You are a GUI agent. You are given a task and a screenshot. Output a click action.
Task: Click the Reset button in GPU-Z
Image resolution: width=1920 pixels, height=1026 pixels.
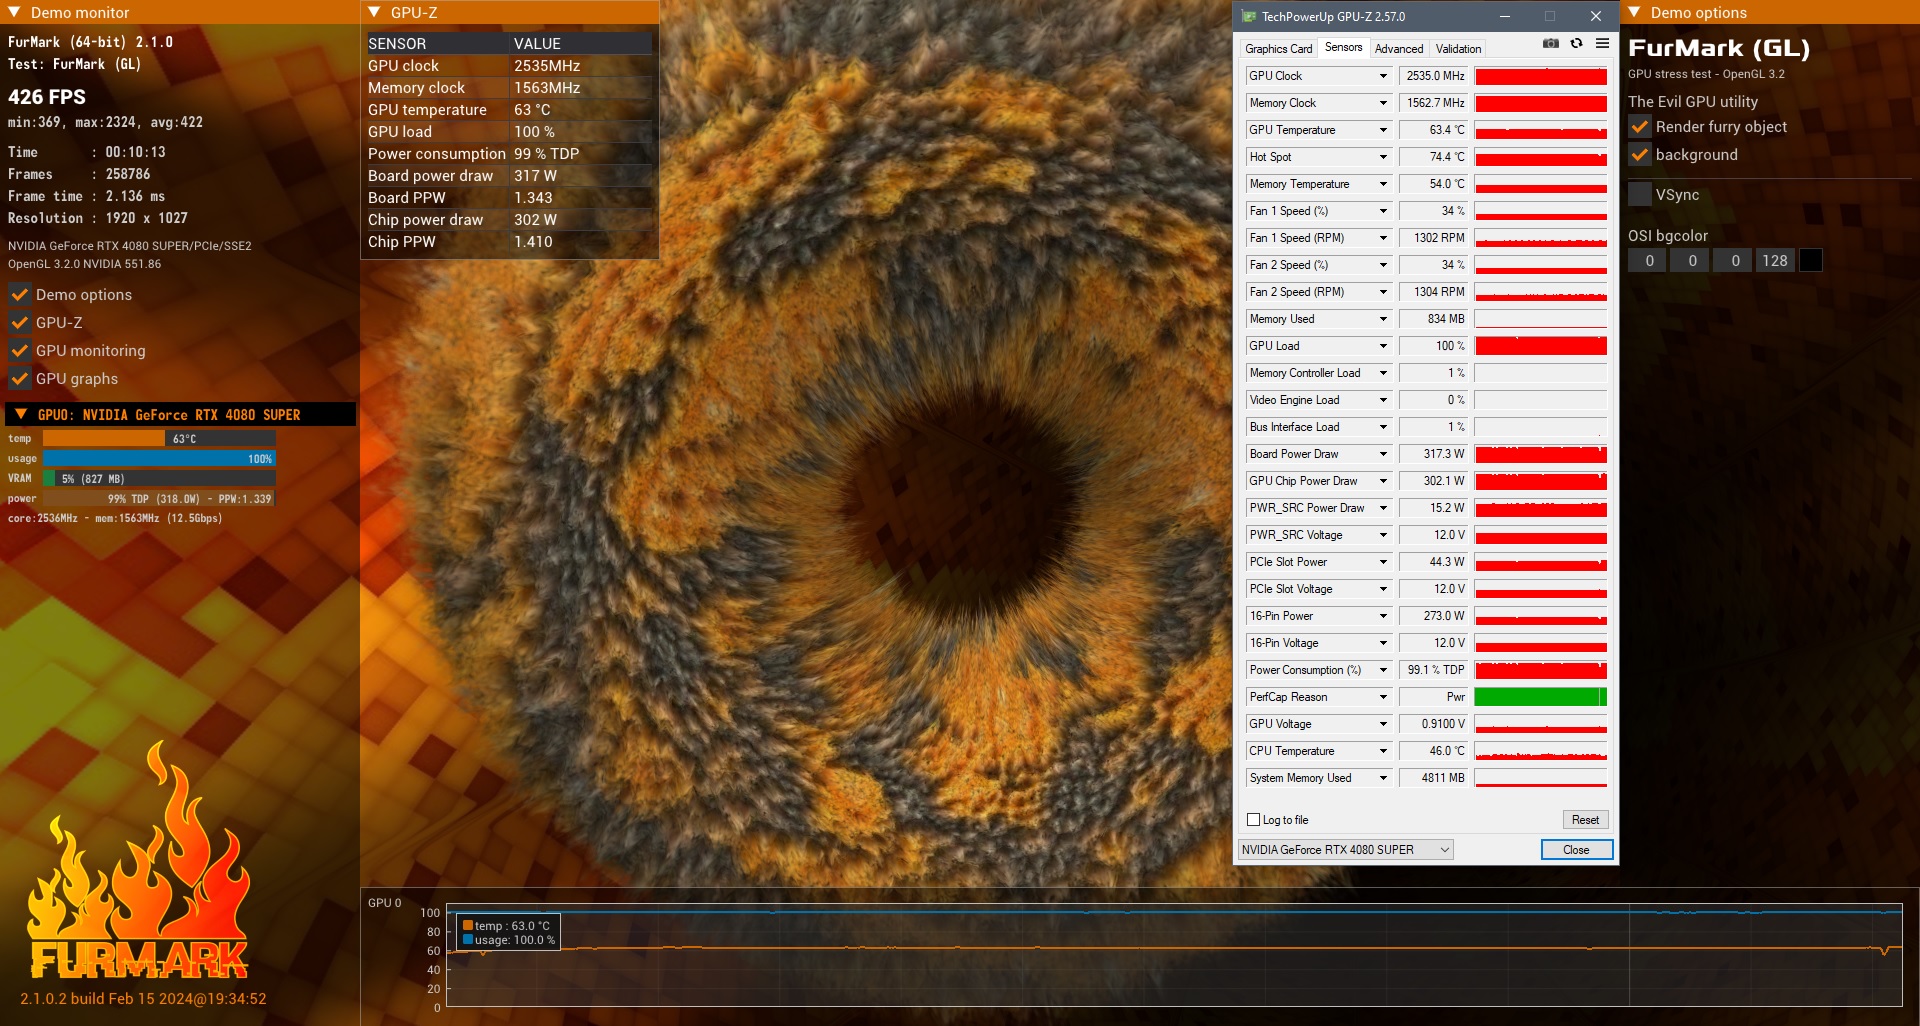point(1585,820)
